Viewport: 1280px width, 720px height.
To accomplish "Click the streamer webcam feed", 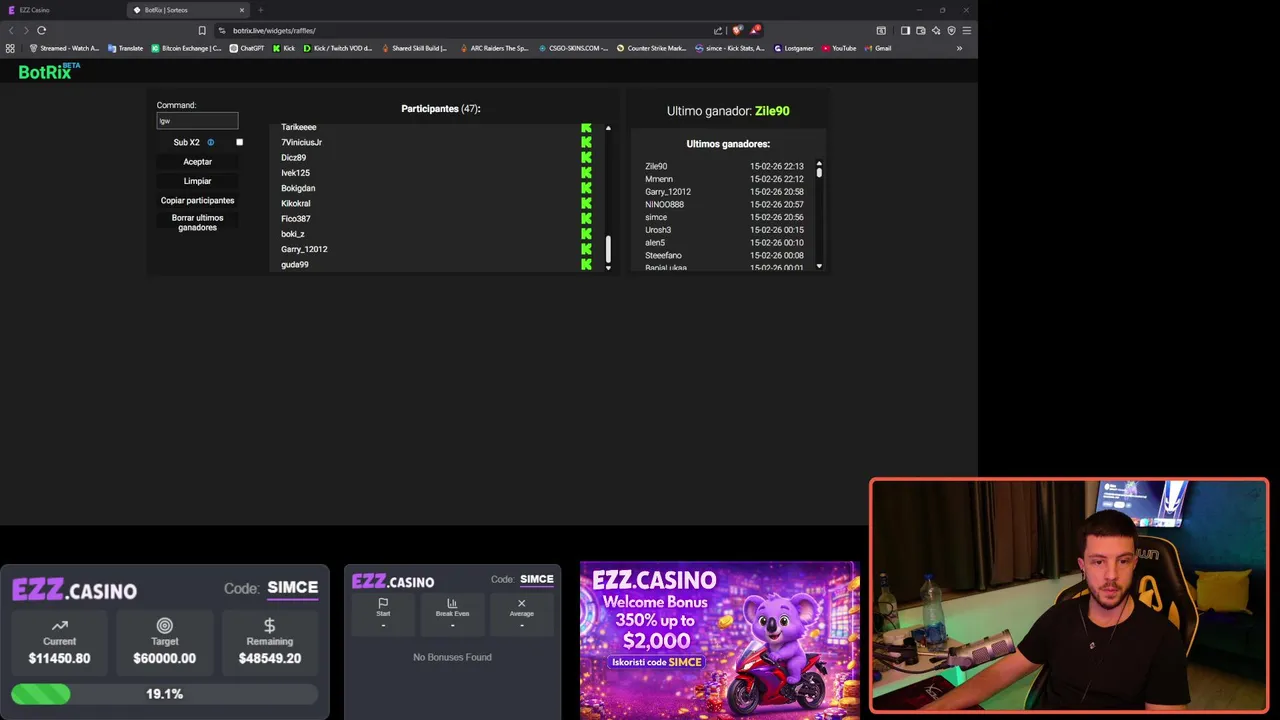I will click(1069, 596).
